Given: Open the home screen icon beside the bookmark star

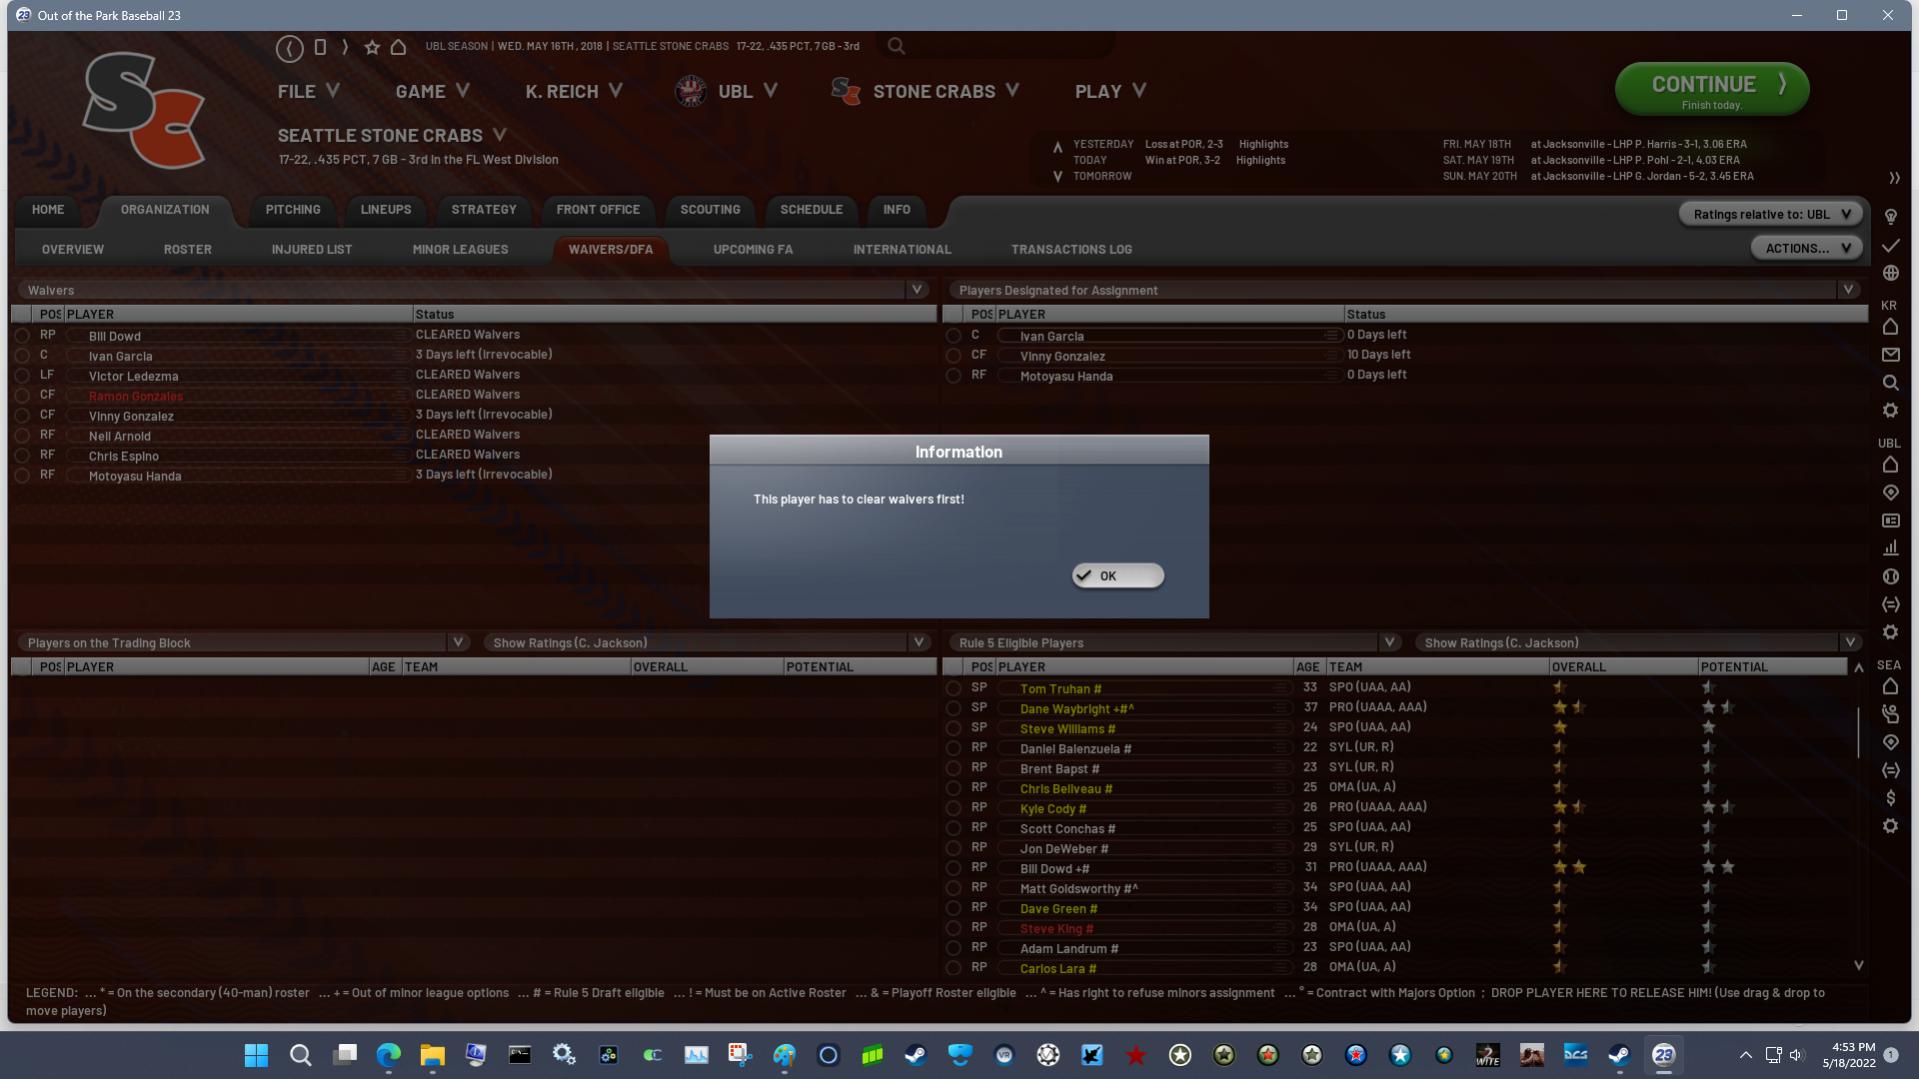Looking at the screenshot, I should pos(398,47).
